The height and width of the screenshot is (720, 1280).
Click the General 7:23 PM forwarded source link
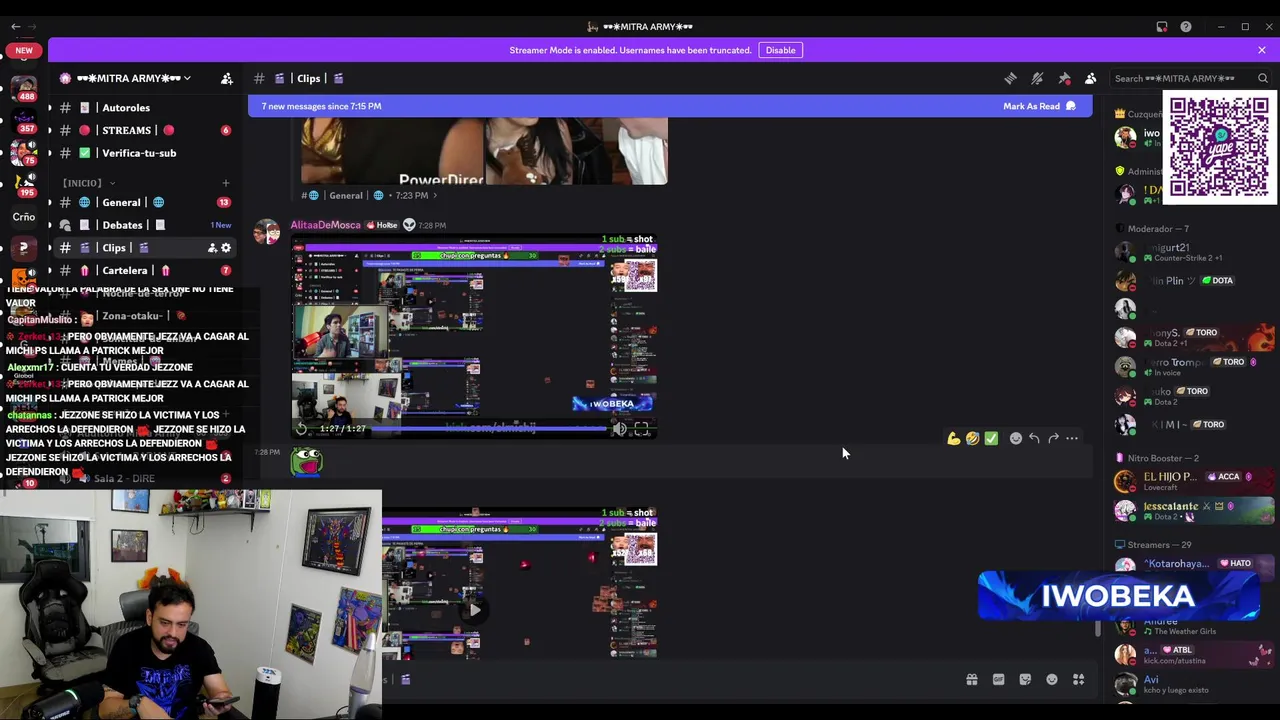pos(371,196)
